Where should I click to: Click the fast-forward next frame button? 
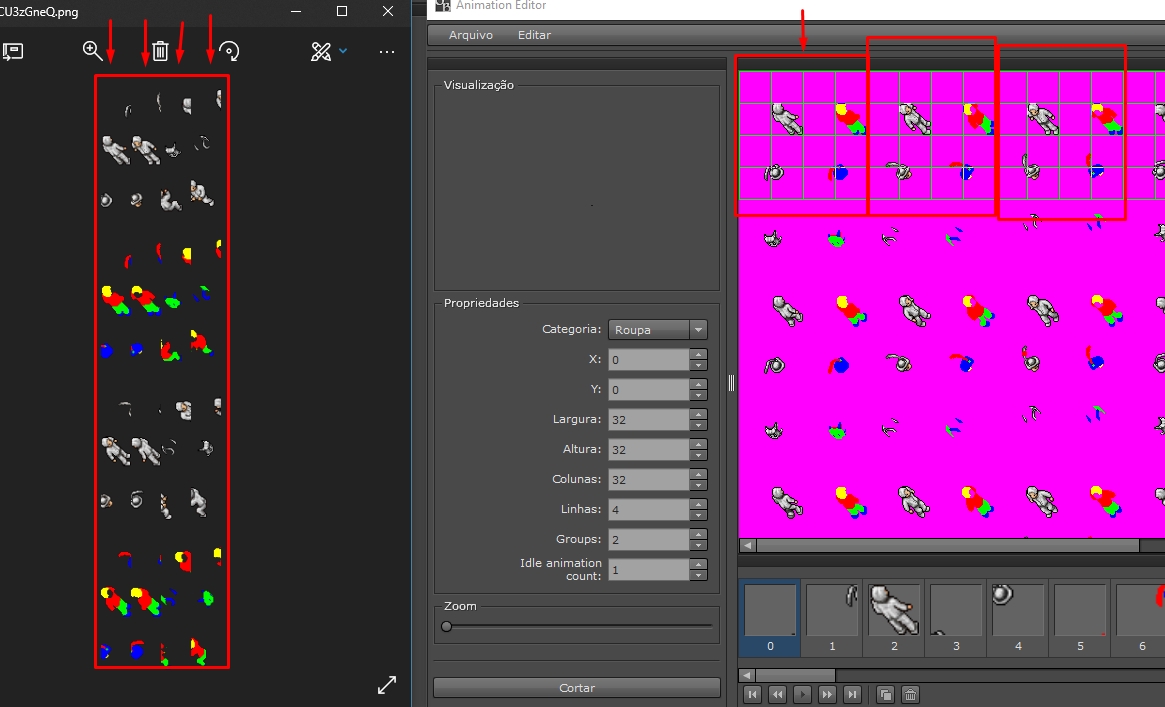827,694
